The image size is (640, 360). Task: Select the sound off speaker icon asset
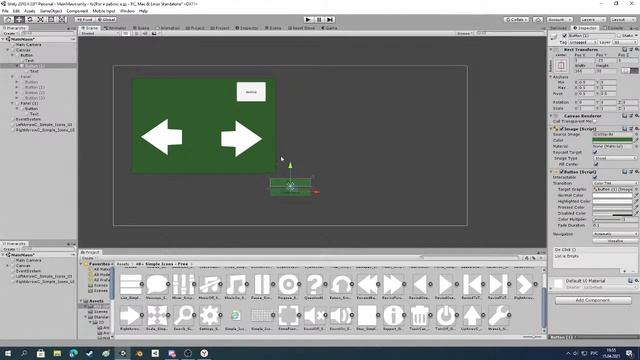[x=314, y=315]
